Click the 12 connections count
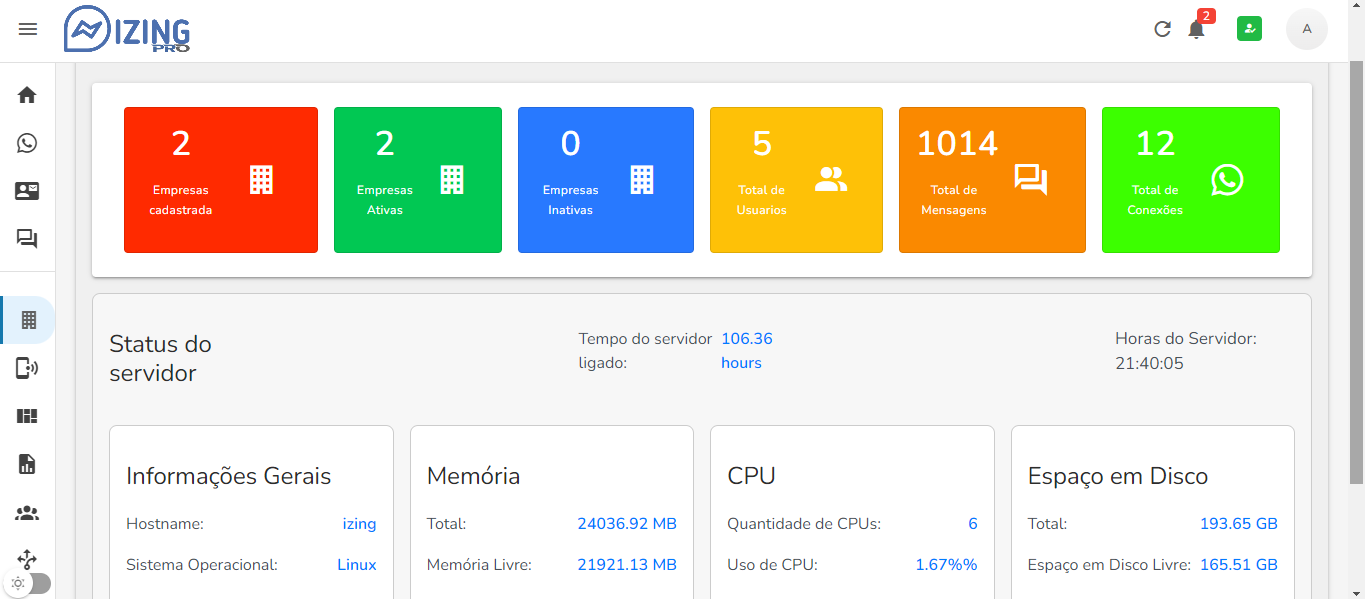1365x599 pixels. [x=1156, y=144]
